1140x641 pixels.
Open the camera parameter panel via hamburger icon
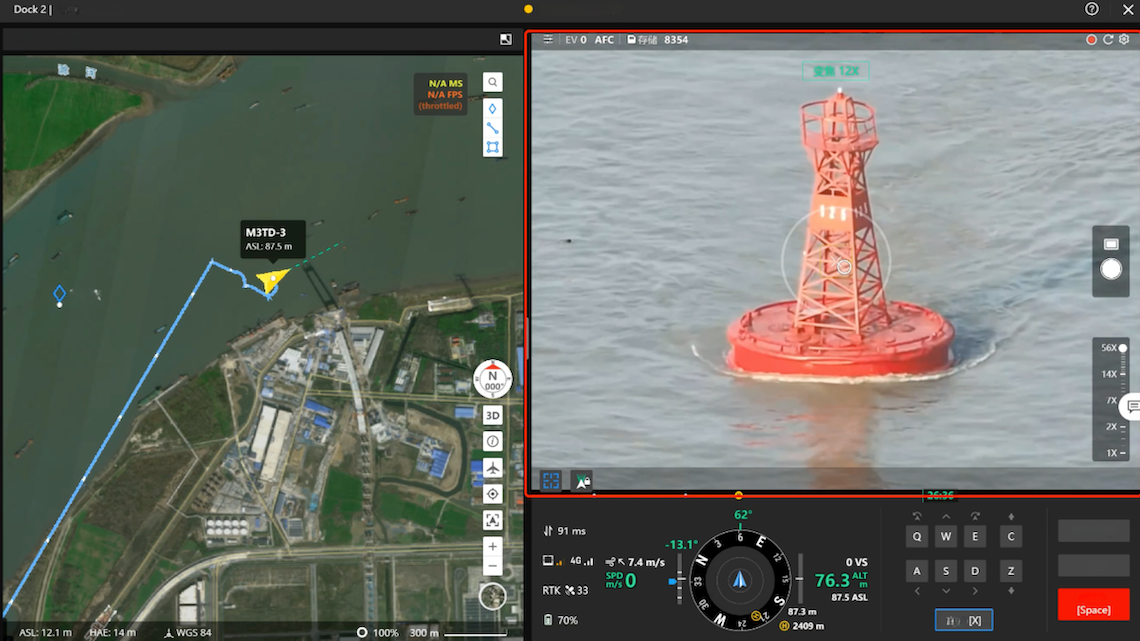pyautogui.click(x=547, y=39)
